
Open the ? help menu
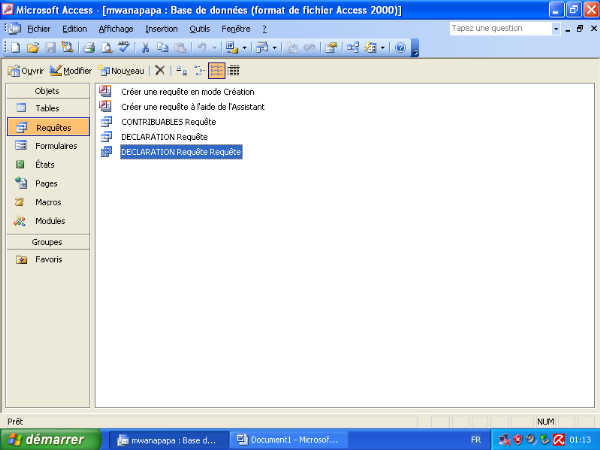(x=264, y=29)
